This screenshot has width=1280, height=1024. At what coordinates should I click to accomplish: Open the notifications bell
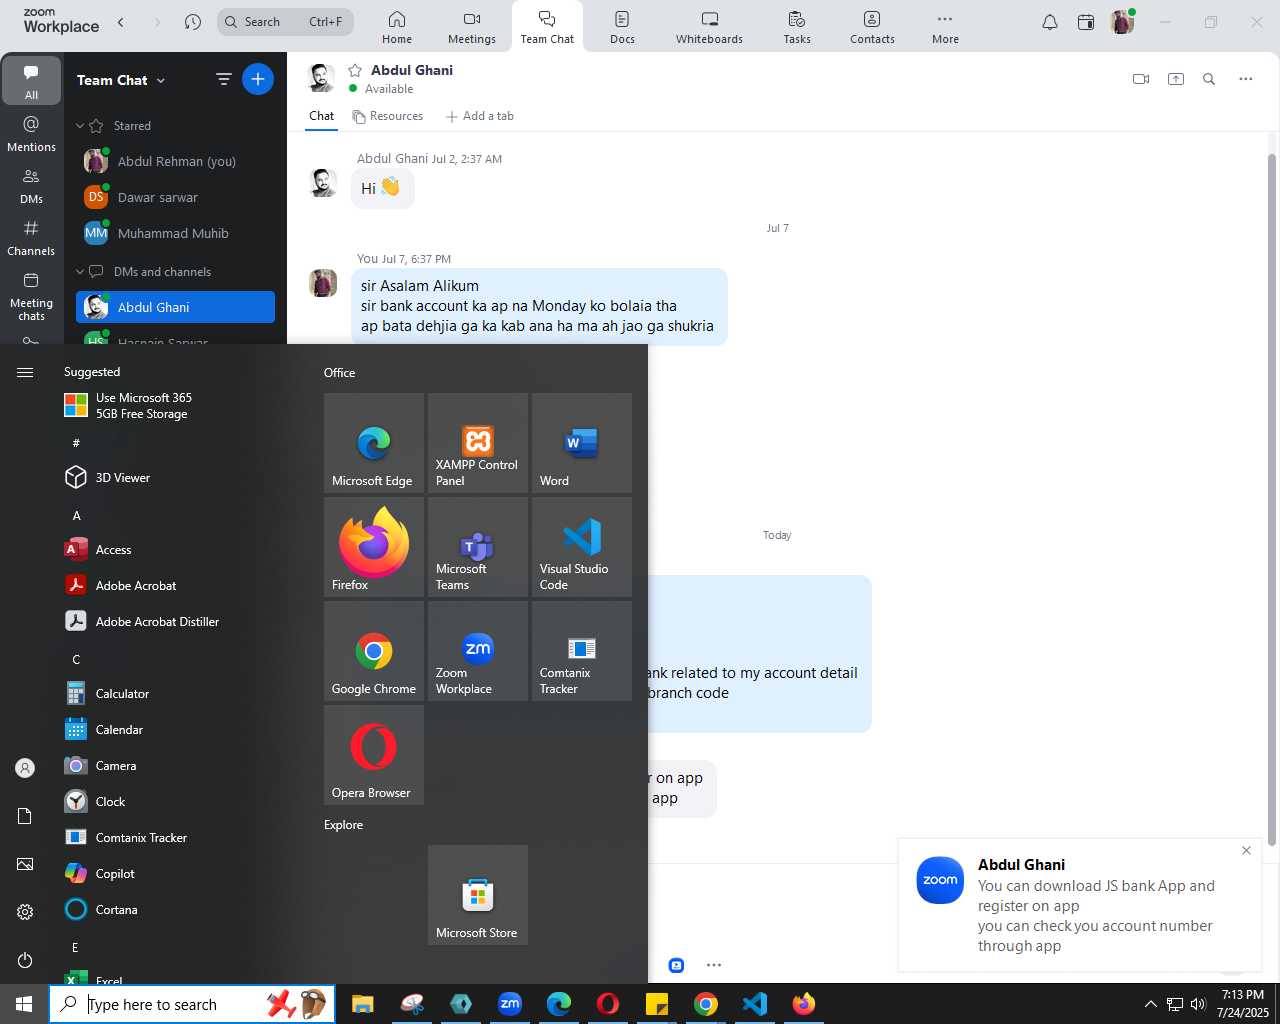1050,22
